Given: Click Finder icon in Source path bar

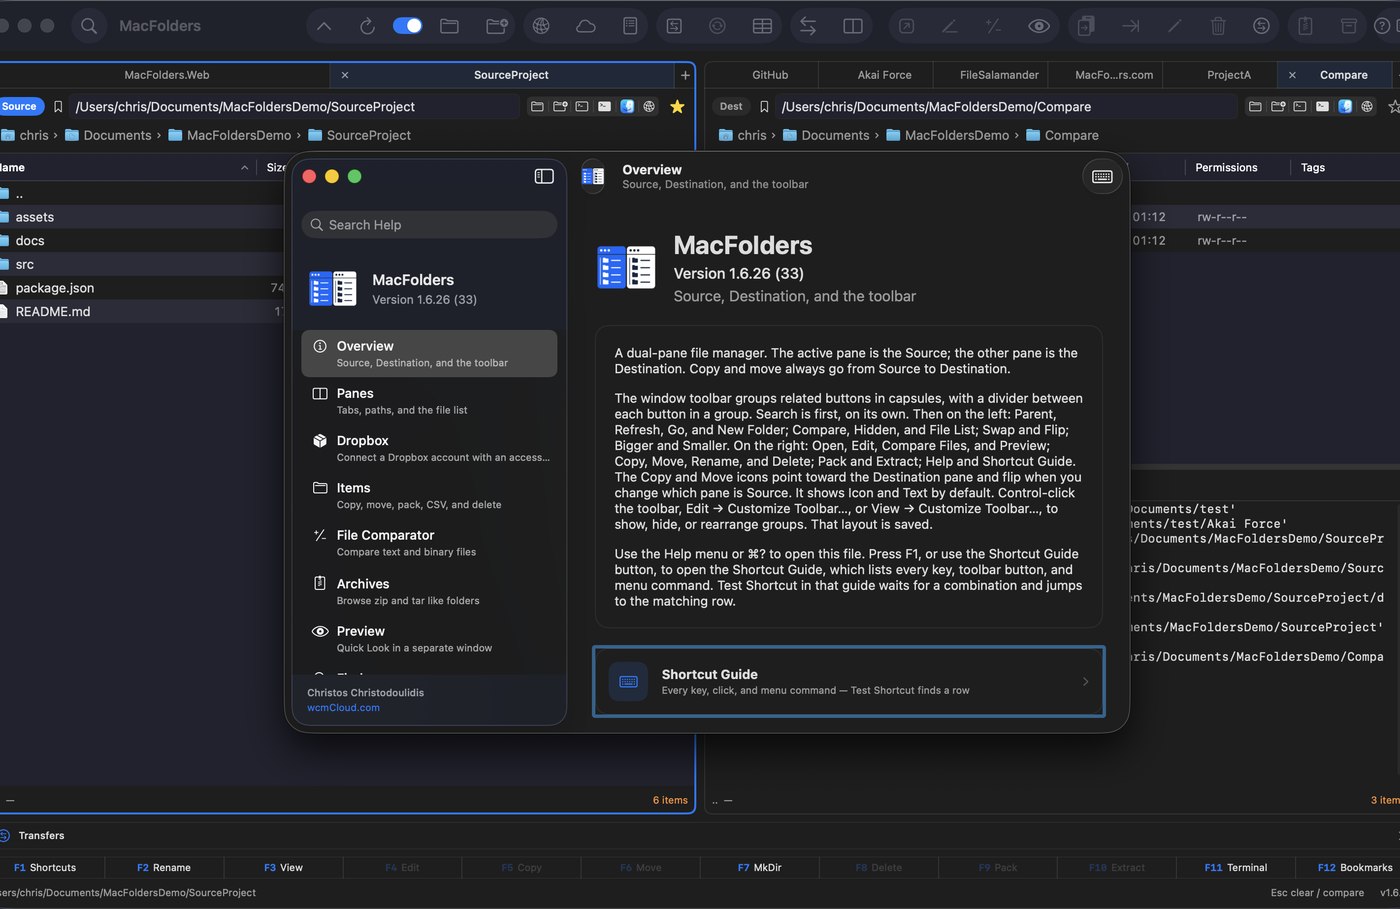Looking at the screenshot, I should [627, 106].
